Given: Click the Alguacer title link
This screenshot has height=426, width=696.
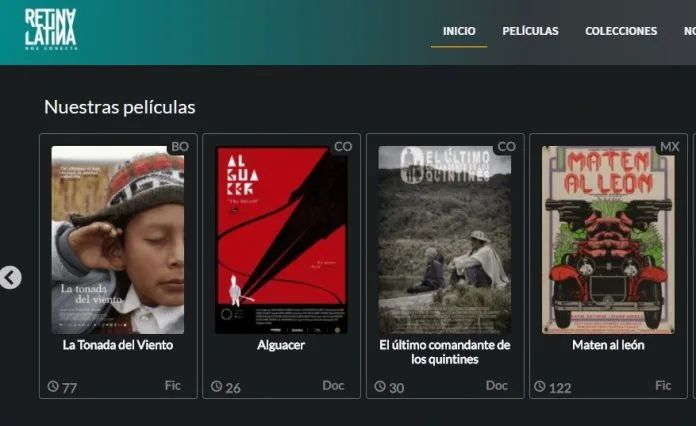Looking at the screenshot, I should click(281, 345).
